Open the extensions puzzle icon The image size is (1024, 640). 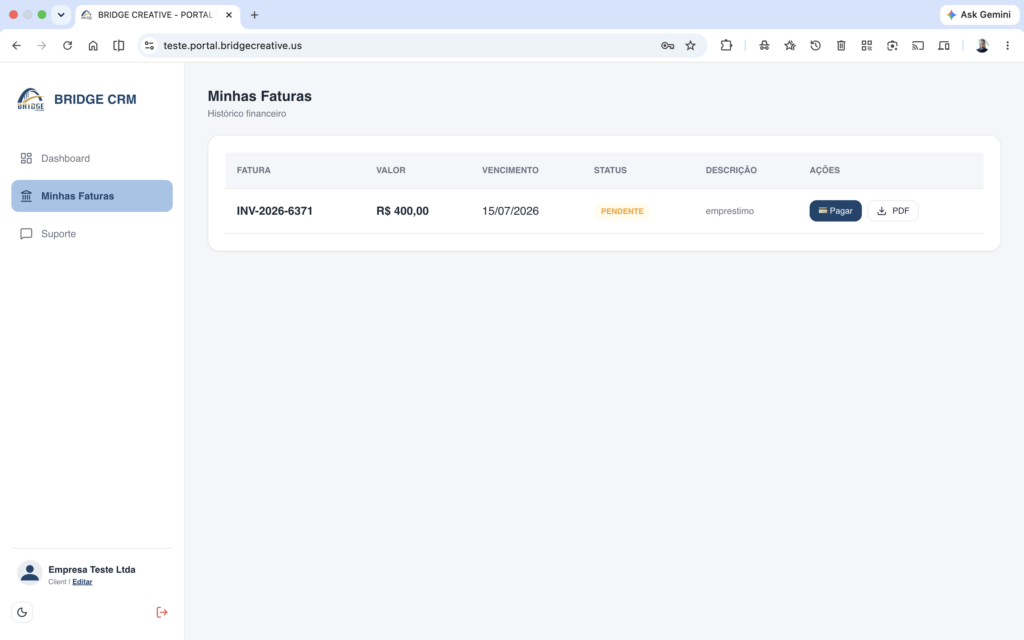[726, 46]
